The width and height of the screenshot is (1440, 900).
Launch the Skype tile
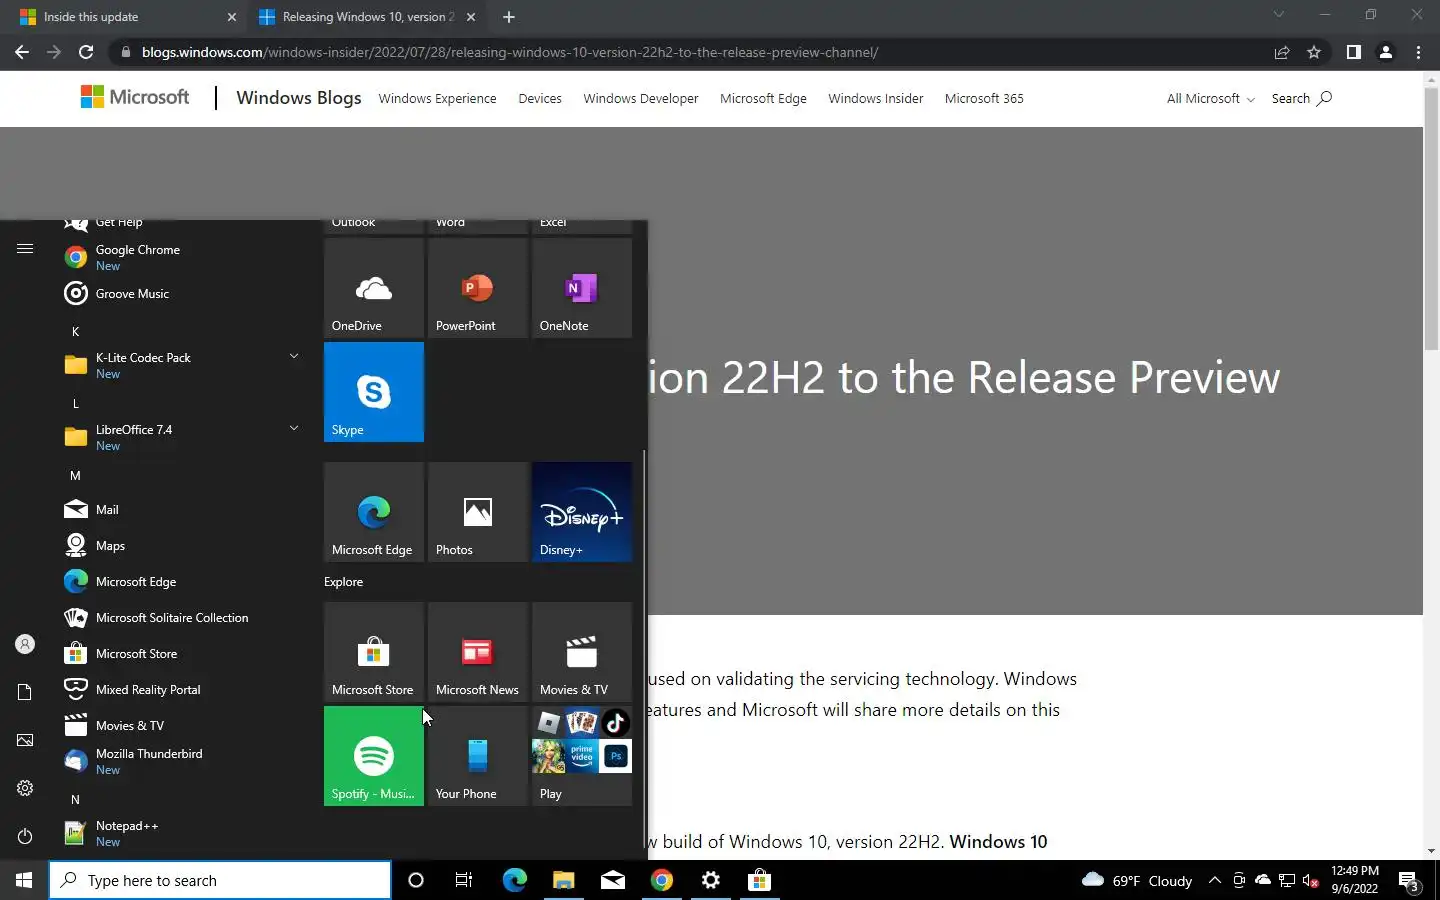click(x=374, y=392)
